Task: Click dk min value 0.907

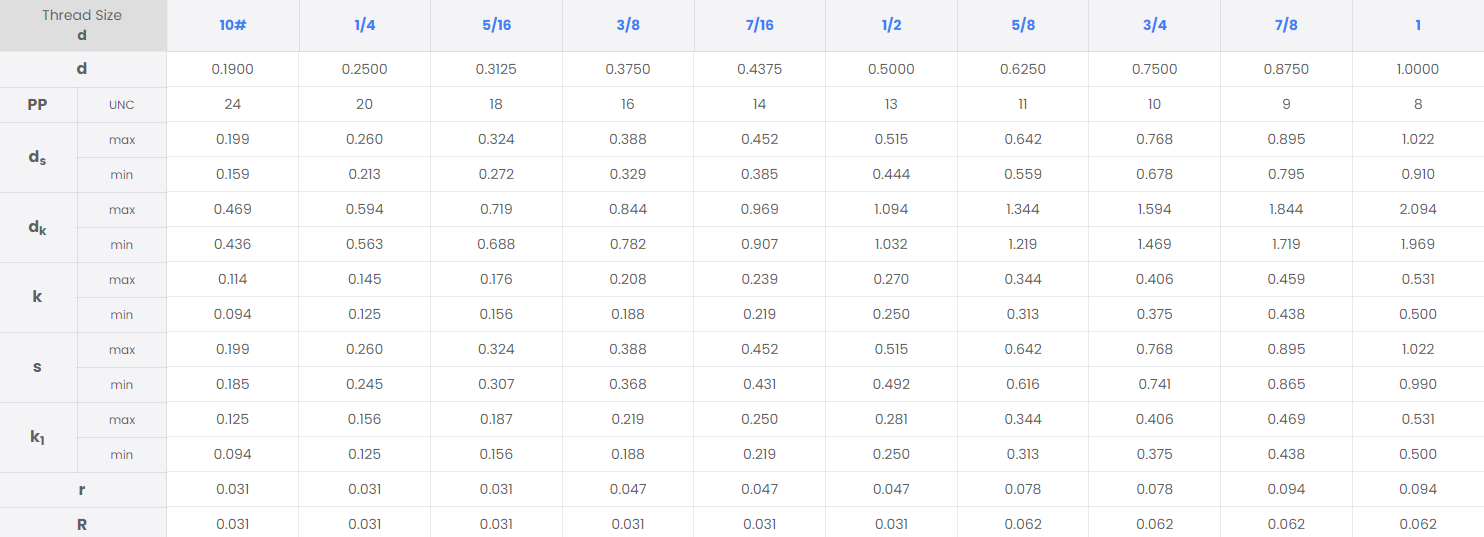Action: coord(760,244)
